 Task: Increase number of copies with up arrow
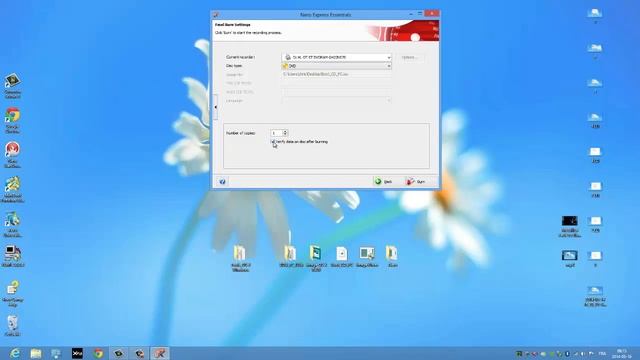285,131
